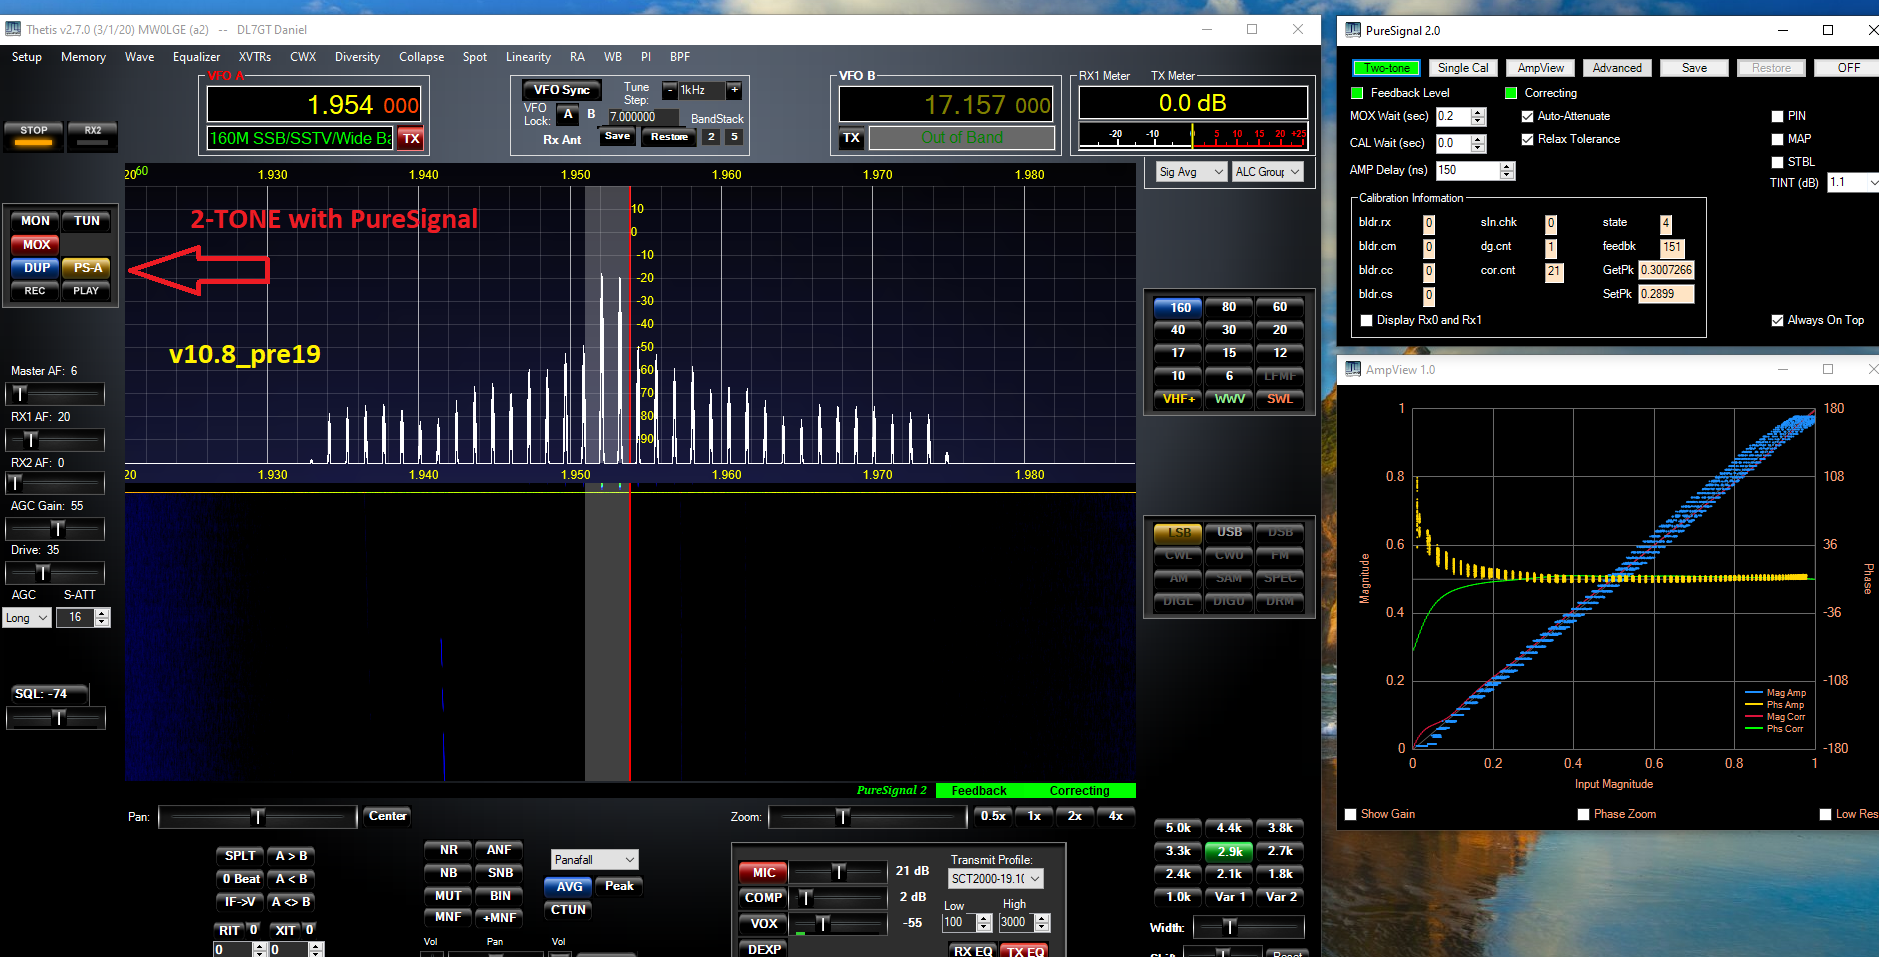The image size is (1879, 957).
Task: Choose the 5.0k filter width
Action: coord(1178,828)
